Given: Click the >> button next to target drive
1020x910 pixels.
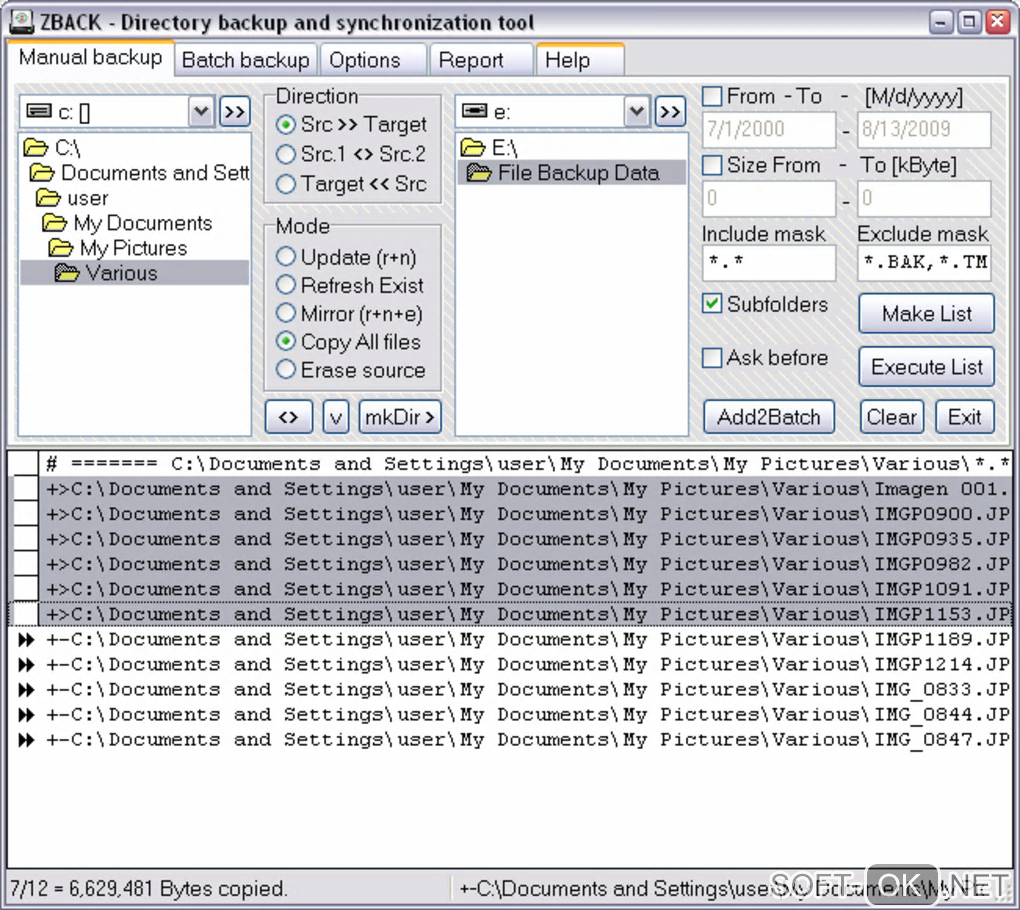Looking at the screenshot, I should coord(671,112).
